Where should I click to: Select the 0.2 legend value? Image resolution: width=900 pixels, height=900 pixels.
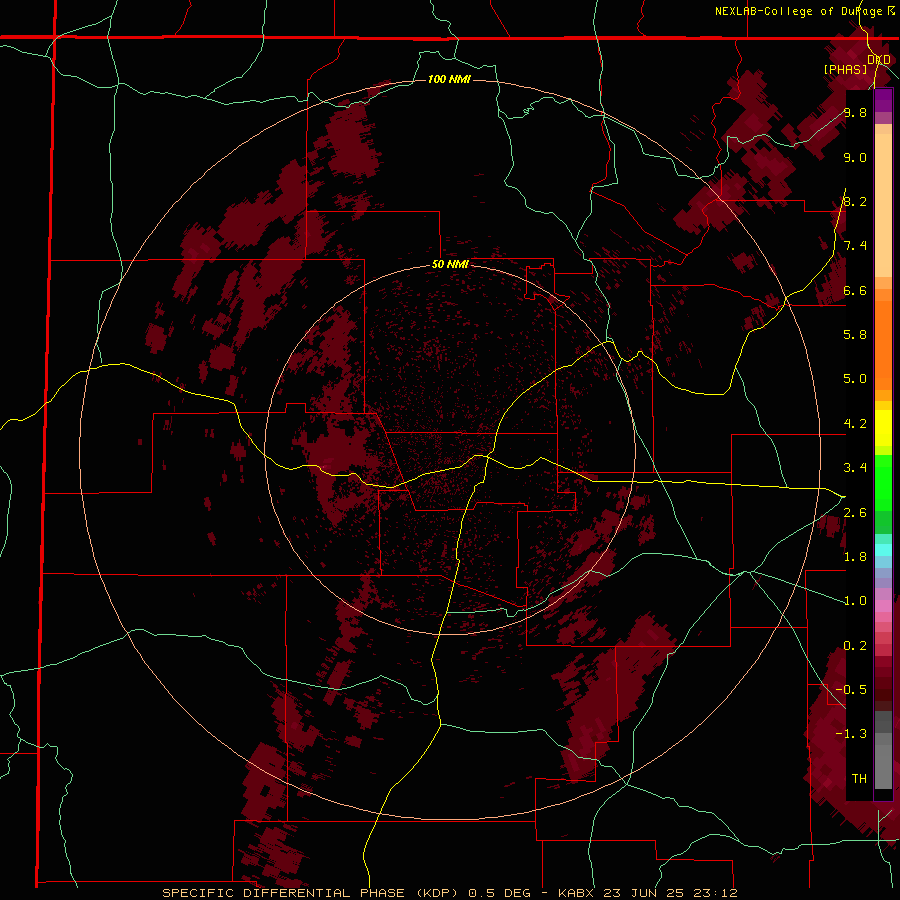[x=855, y=646]
